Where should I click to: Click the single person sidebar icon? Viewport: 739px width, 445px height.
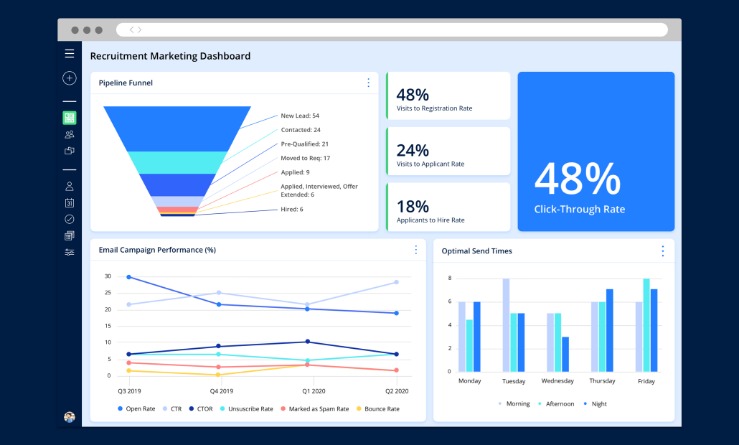69,186
